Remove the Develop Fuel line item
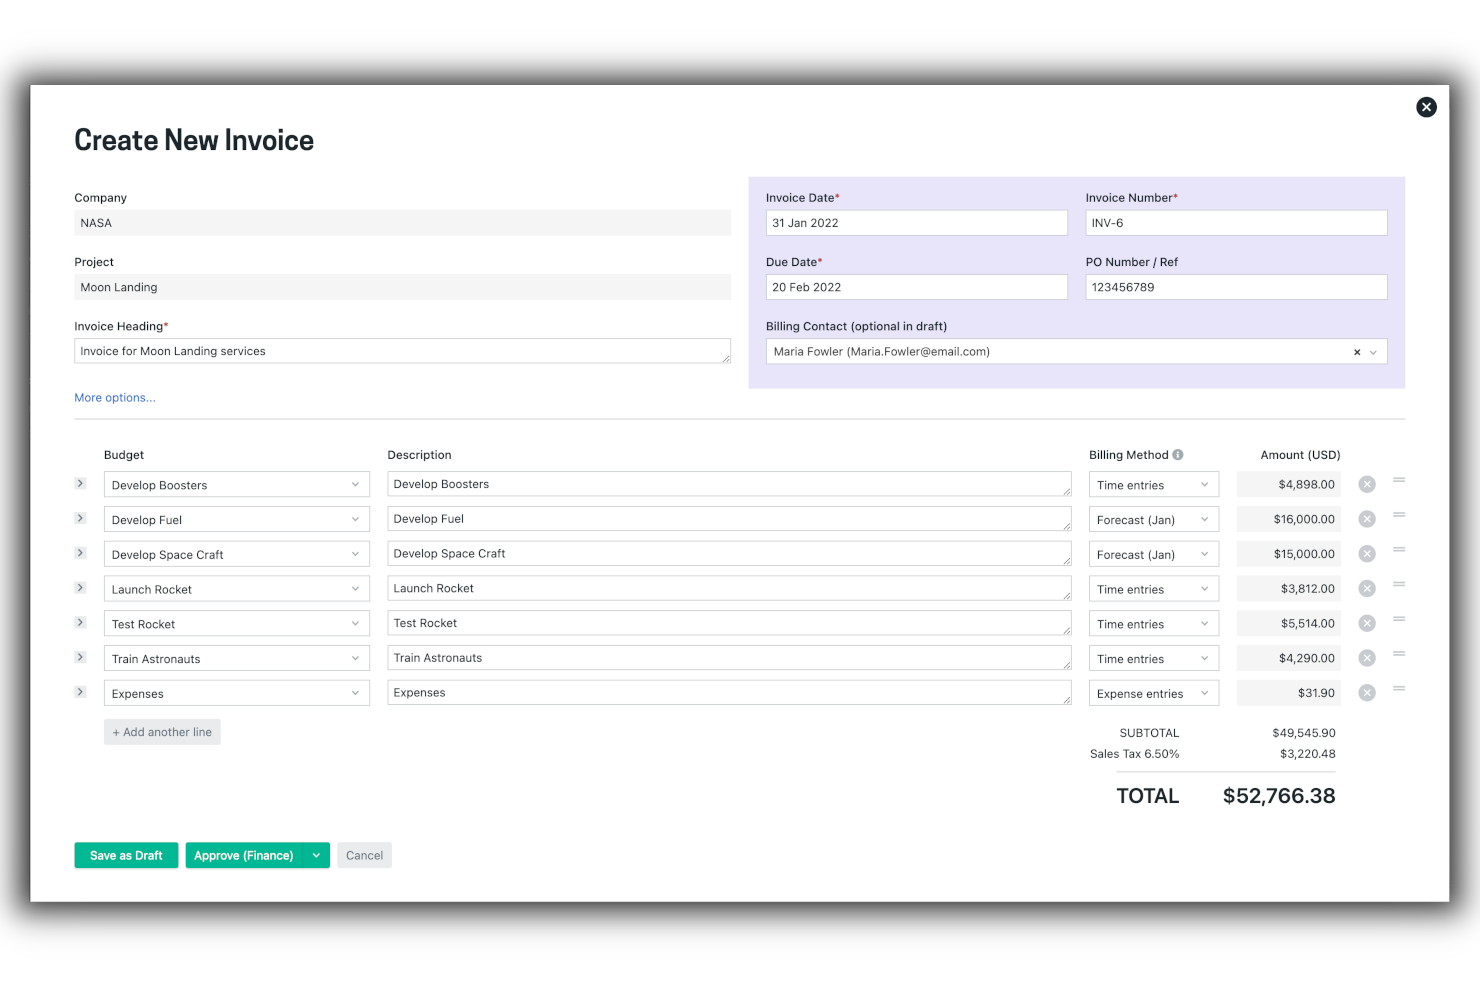This screenshot has width=1480, height=987. click(1367, 519)
